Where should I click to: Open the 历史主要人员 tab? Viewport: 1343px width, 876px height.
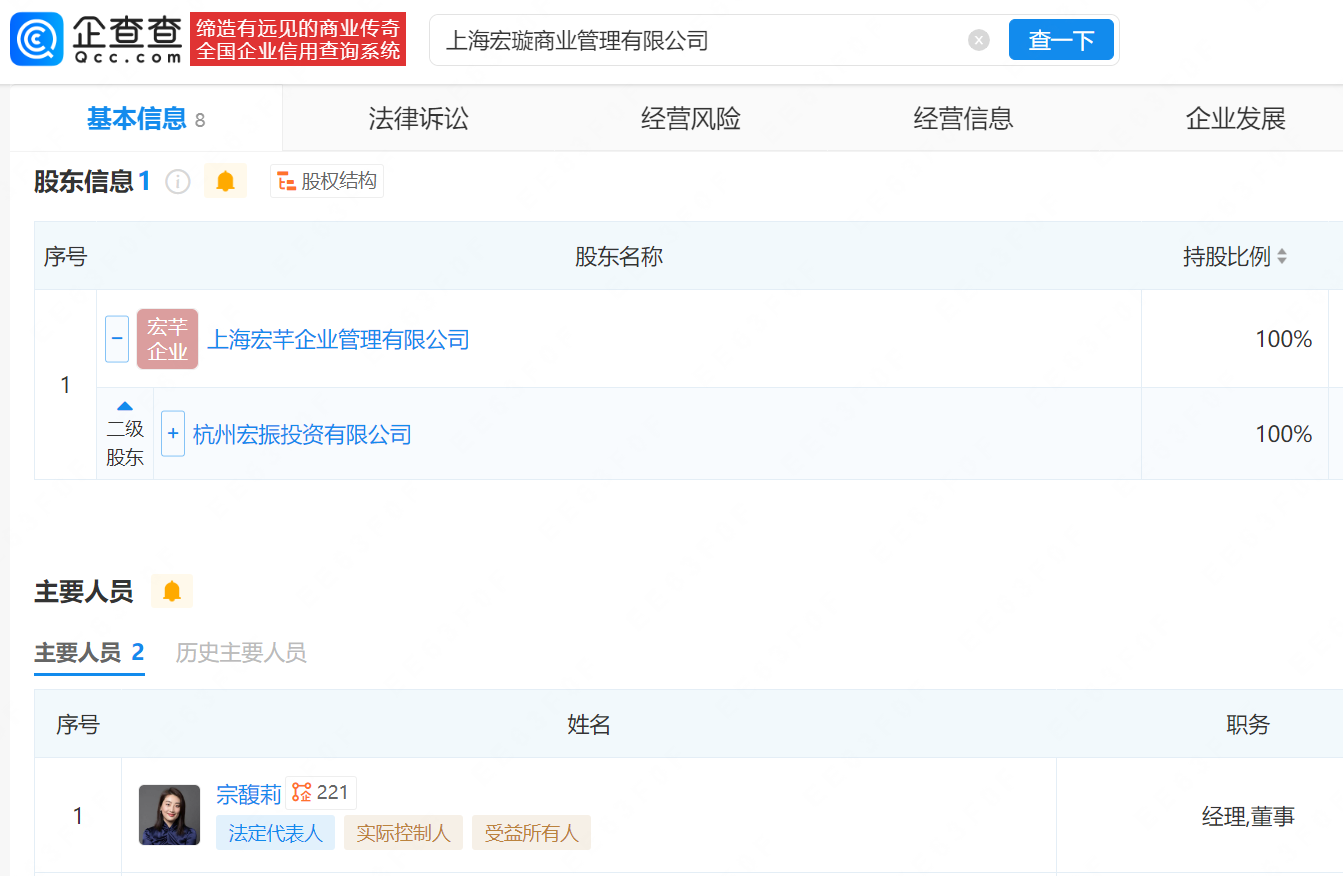(x=241, y=653)
